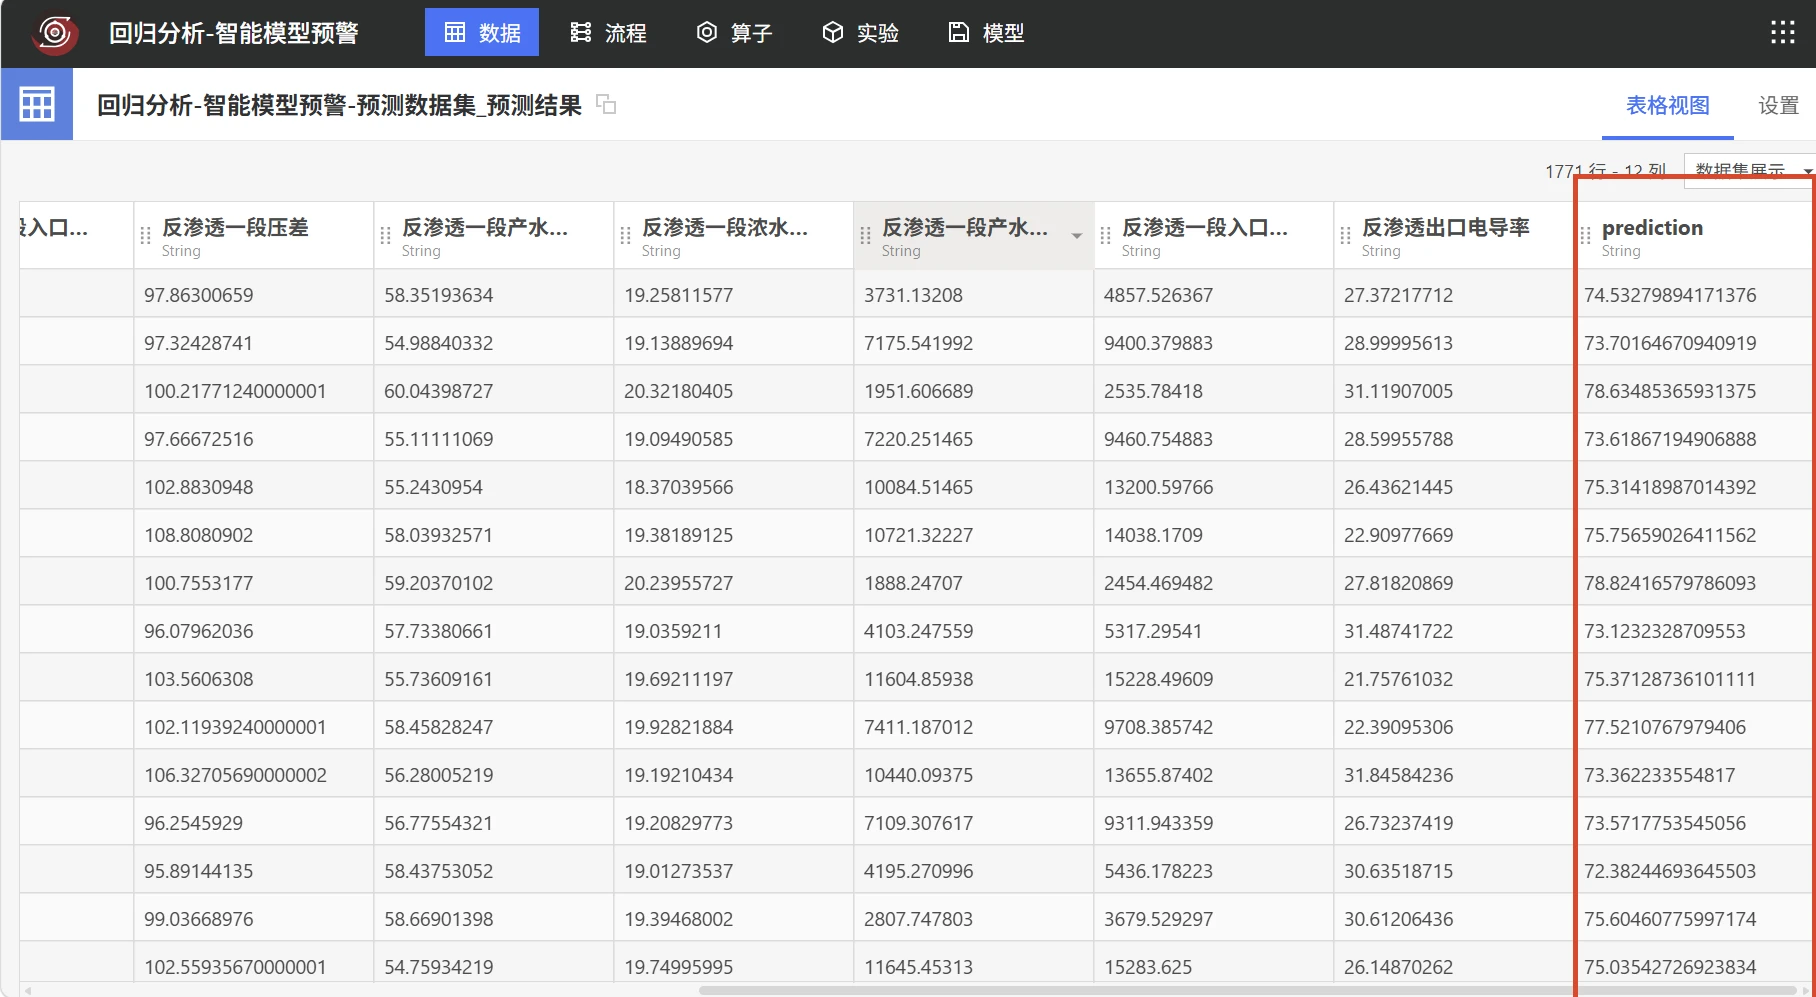This screenshot has height=997, width=1816.
Task: Open the 模型 tab
Action: (x=986, y=33)
